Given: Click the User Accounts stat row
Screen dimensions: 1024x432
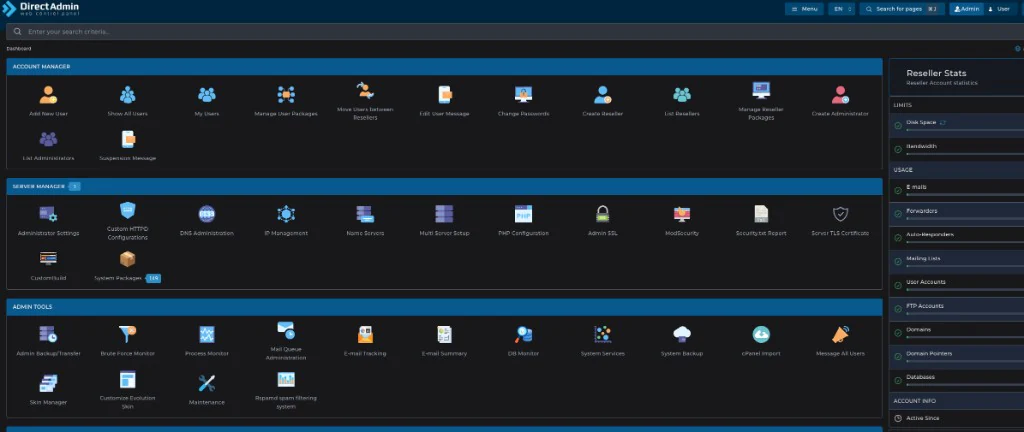Looking at the screenshot, I should (957, 285).
